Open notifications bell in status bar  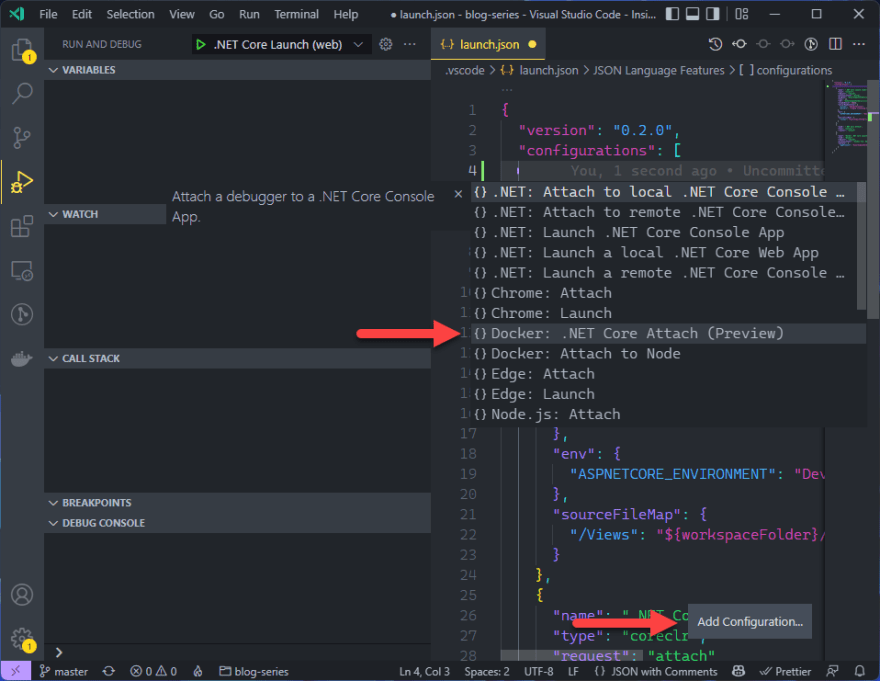859,671
